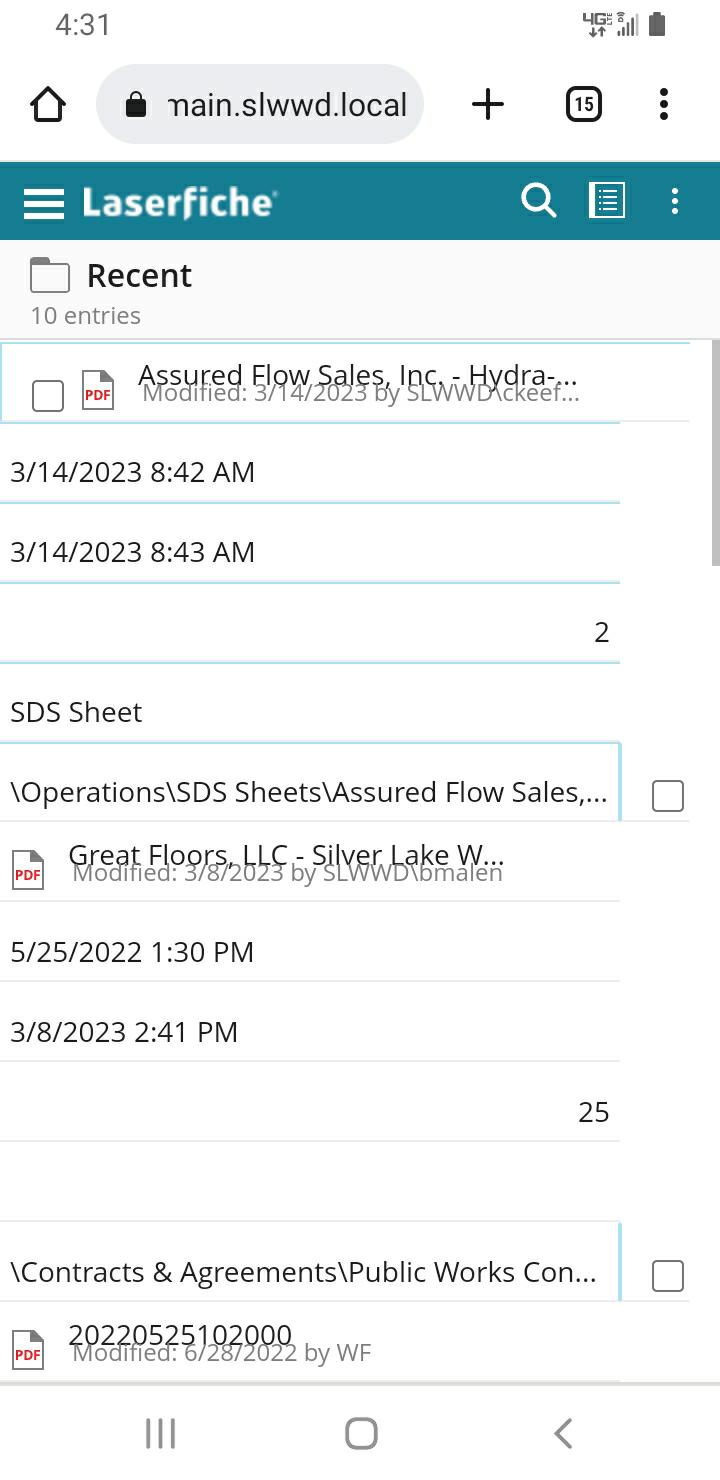The width and height of the screenshot is (720, 1480).
Task: Click the Assured Flow Sales PDF icon
Action: 98,390
